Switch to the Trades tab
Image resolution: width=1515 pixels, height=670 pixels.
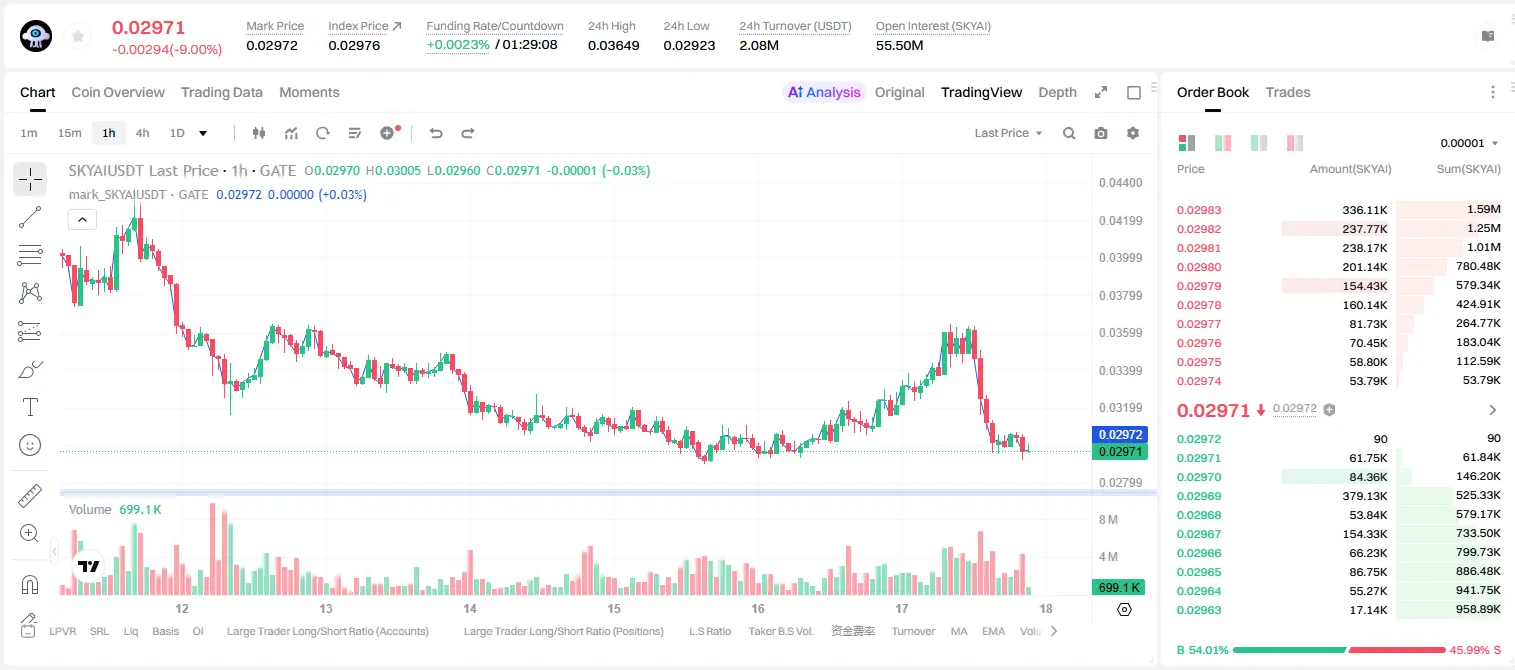[x=1288, y=92]
